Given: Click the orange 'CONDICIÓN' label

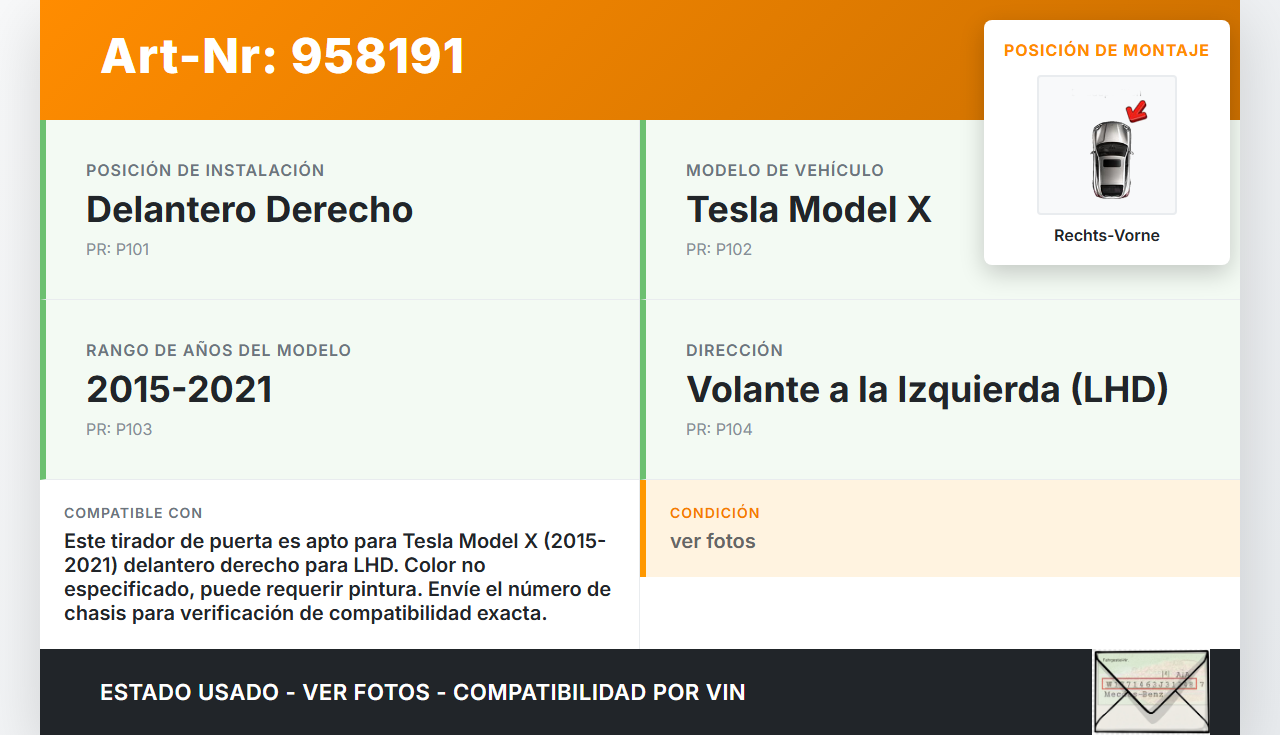Looking at the screenshot, I should [715, 513].
